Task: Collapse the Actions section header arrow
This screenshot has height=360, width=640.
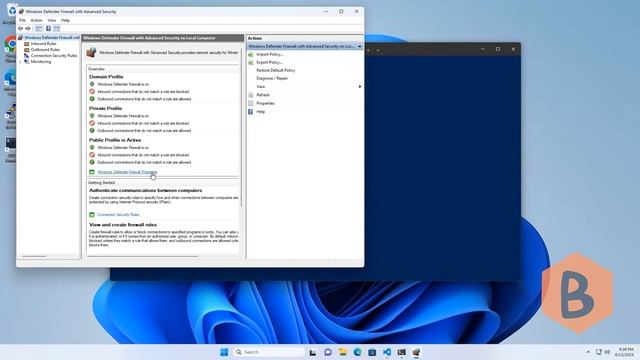Action: click(x=360, y=47)
